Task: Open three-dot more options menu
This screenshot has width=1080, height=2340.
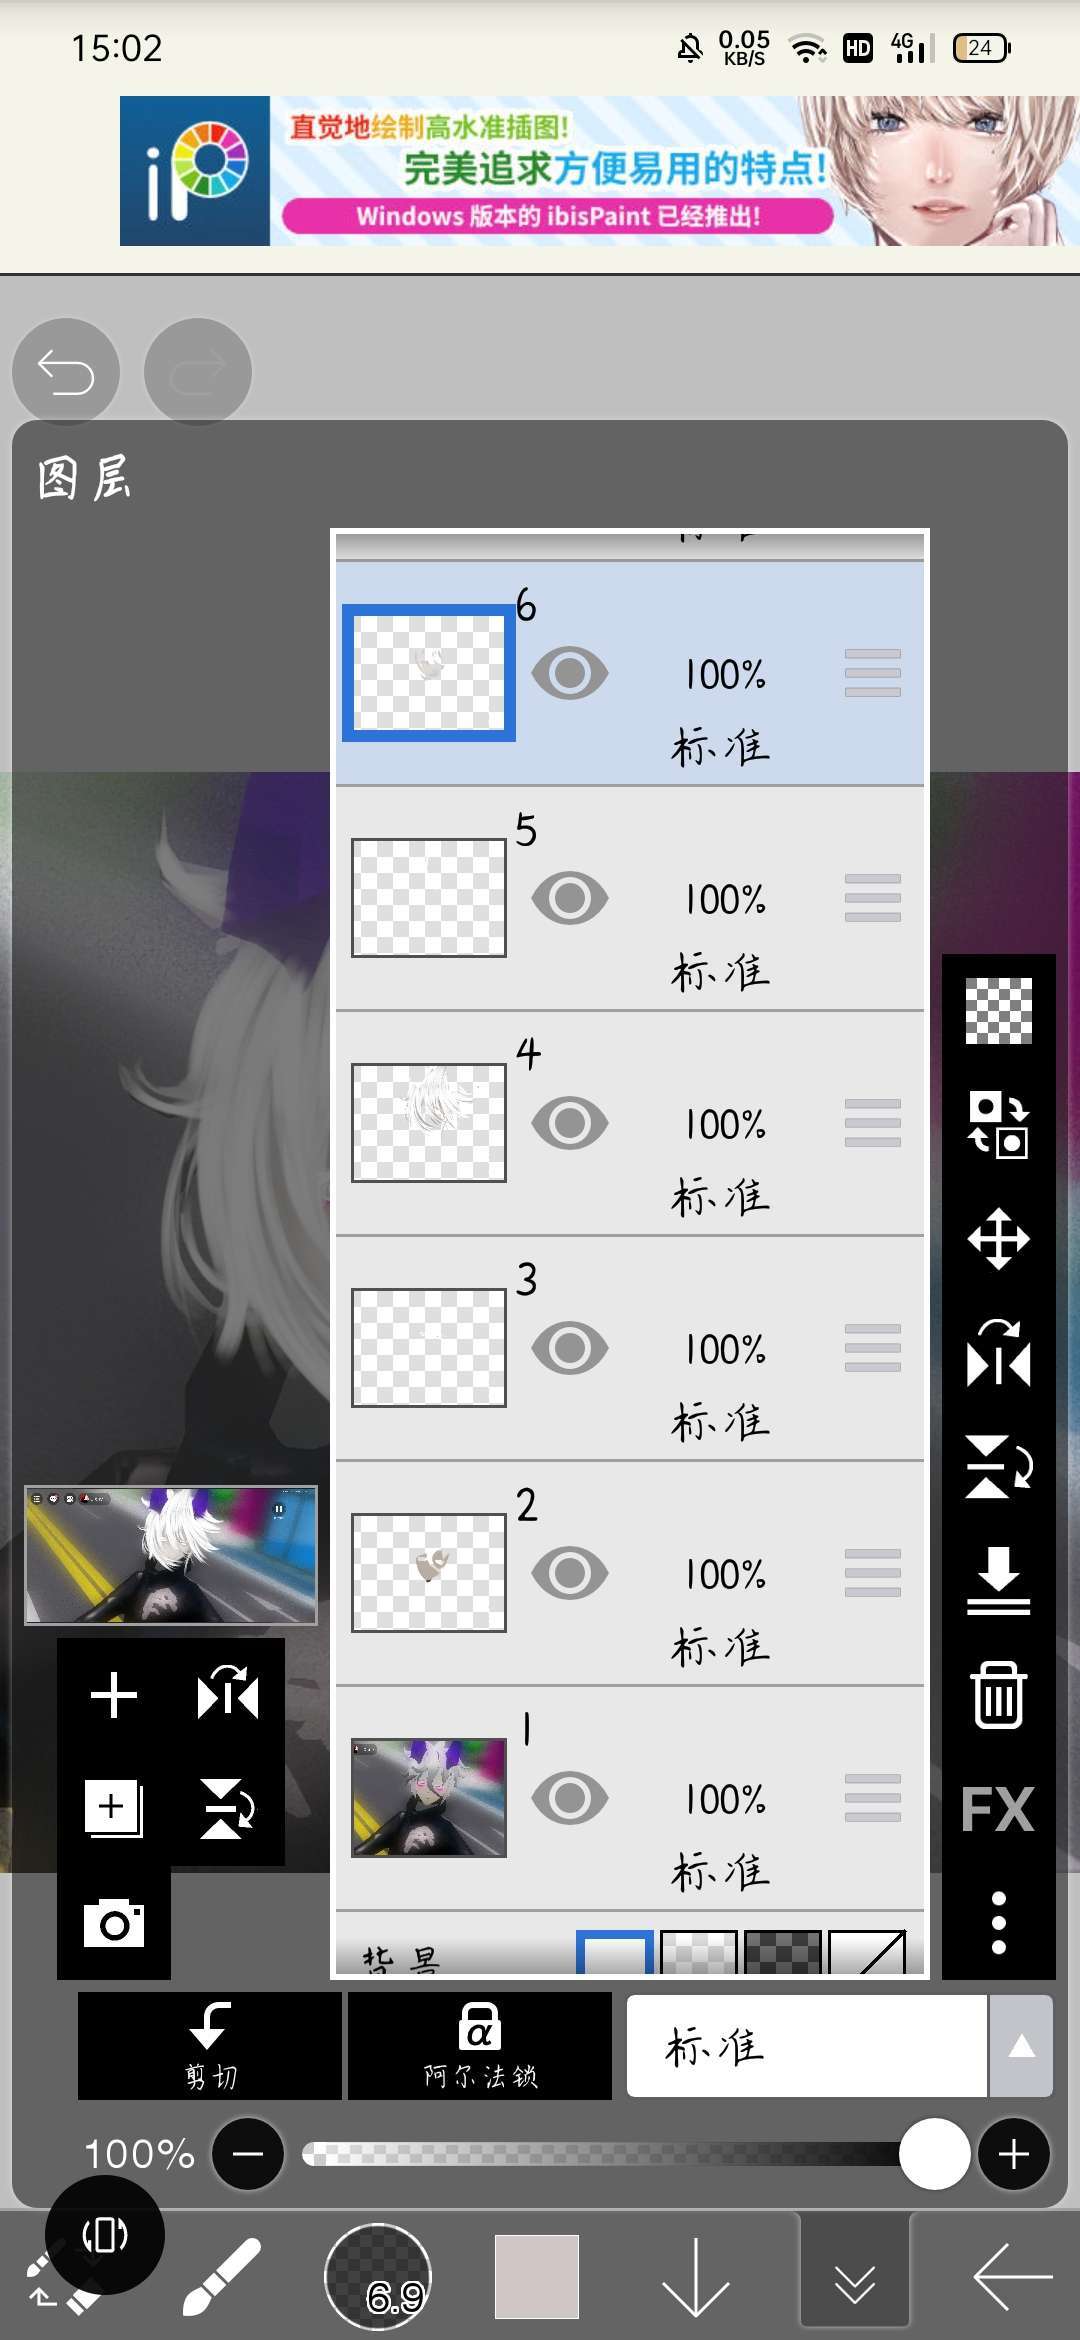Action: pos(997,1922)
